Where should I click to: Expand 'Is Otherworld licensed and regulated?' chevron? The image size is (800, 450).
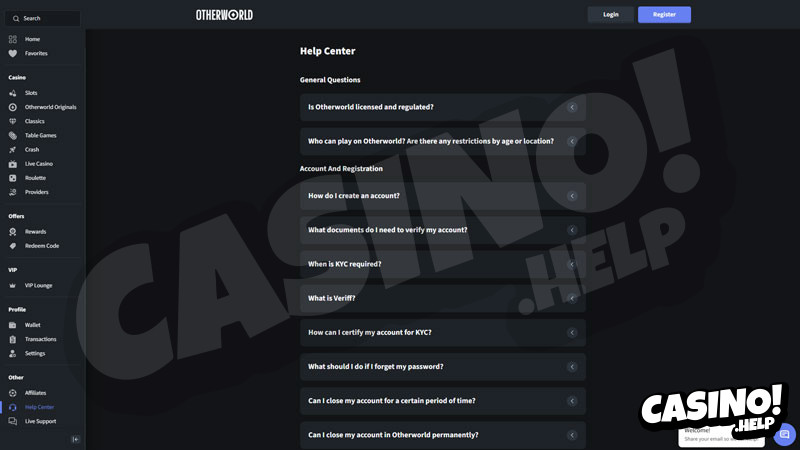572,107
